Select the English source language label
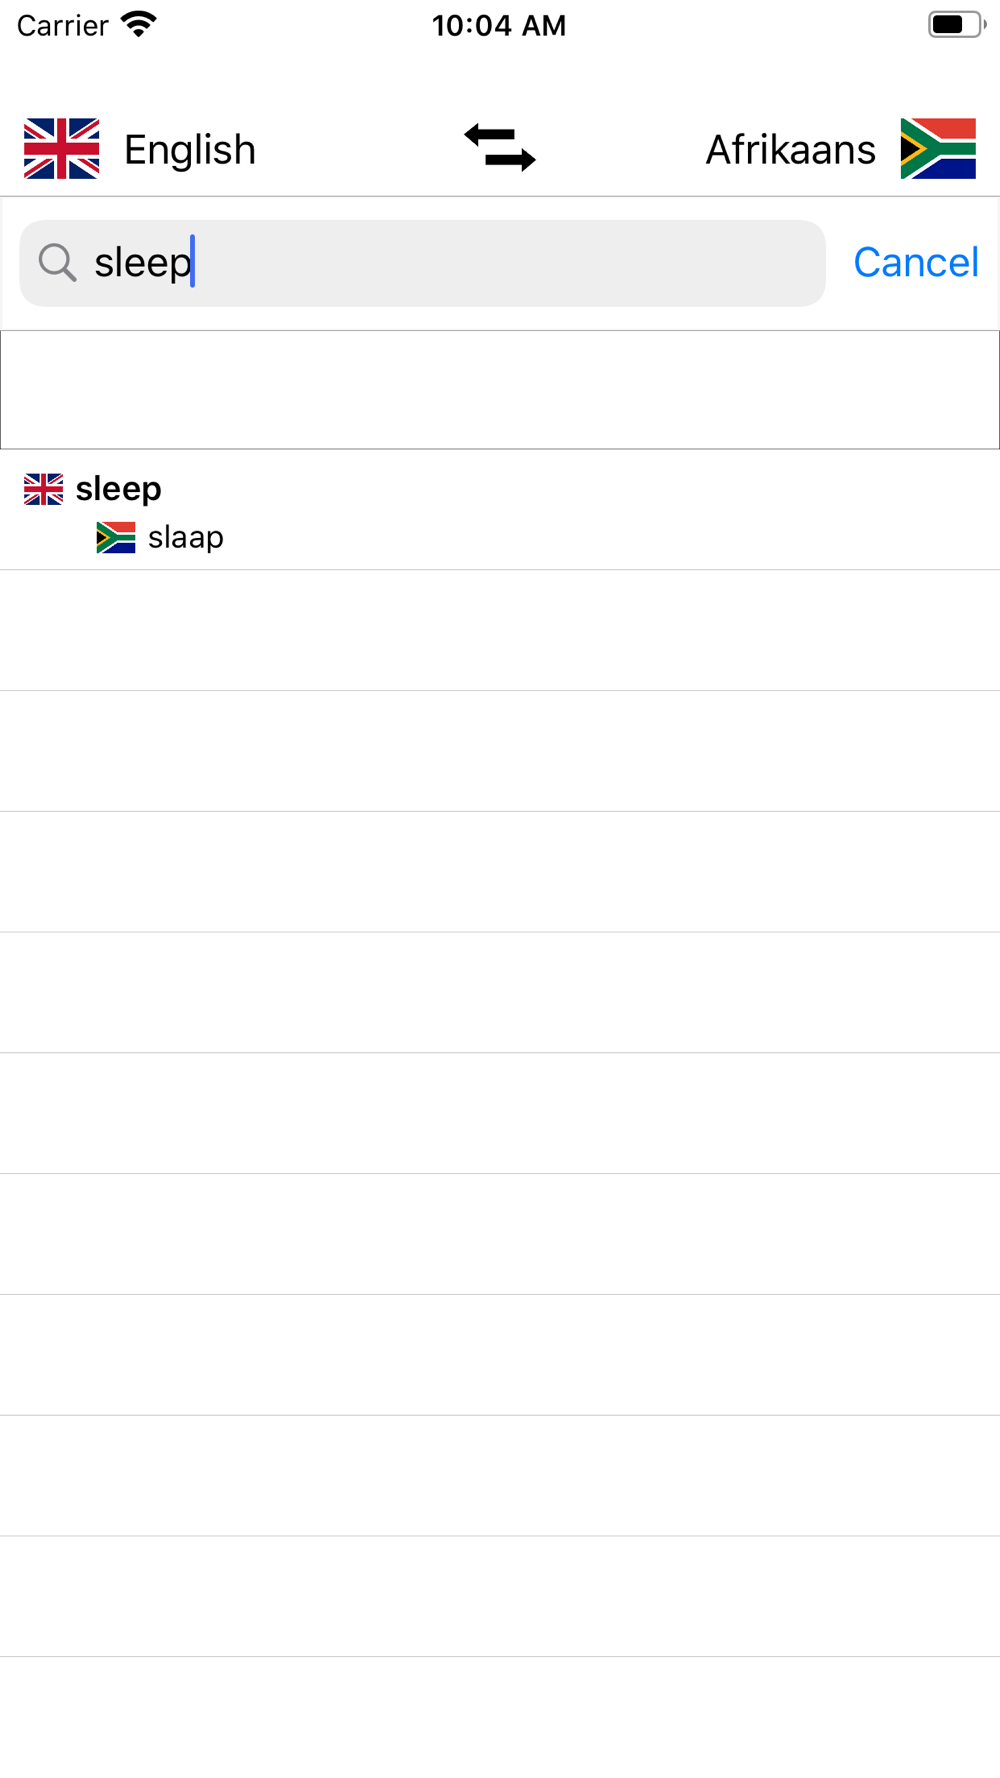1000x1778 pixels. pyautogui.click(x=190, y=150)
